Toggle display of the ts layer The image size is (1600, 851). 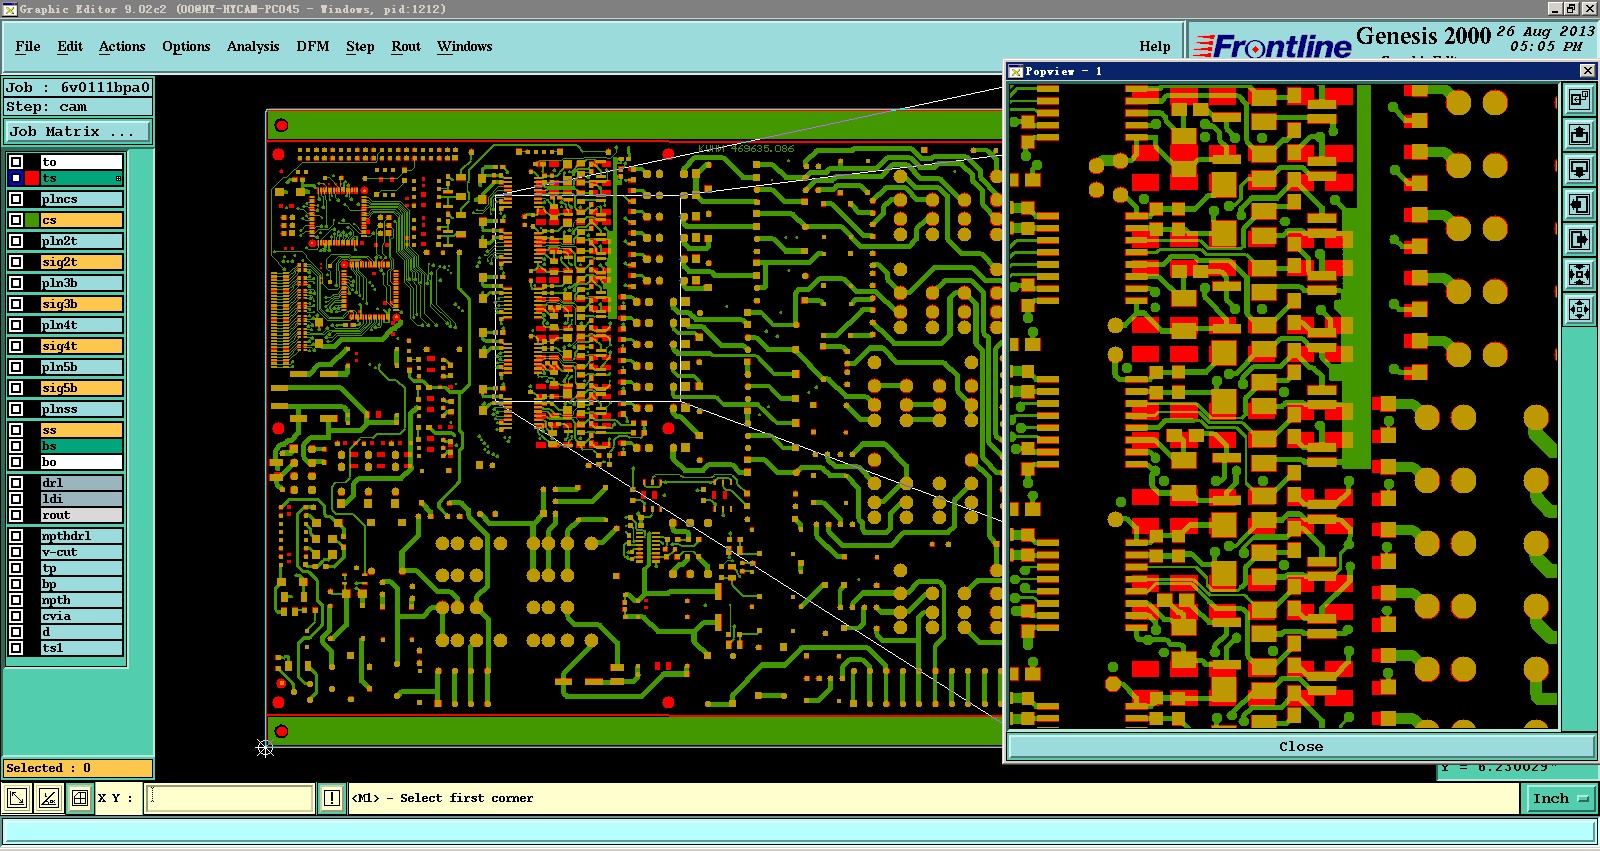pyautogui.click(x=16, y=178)
